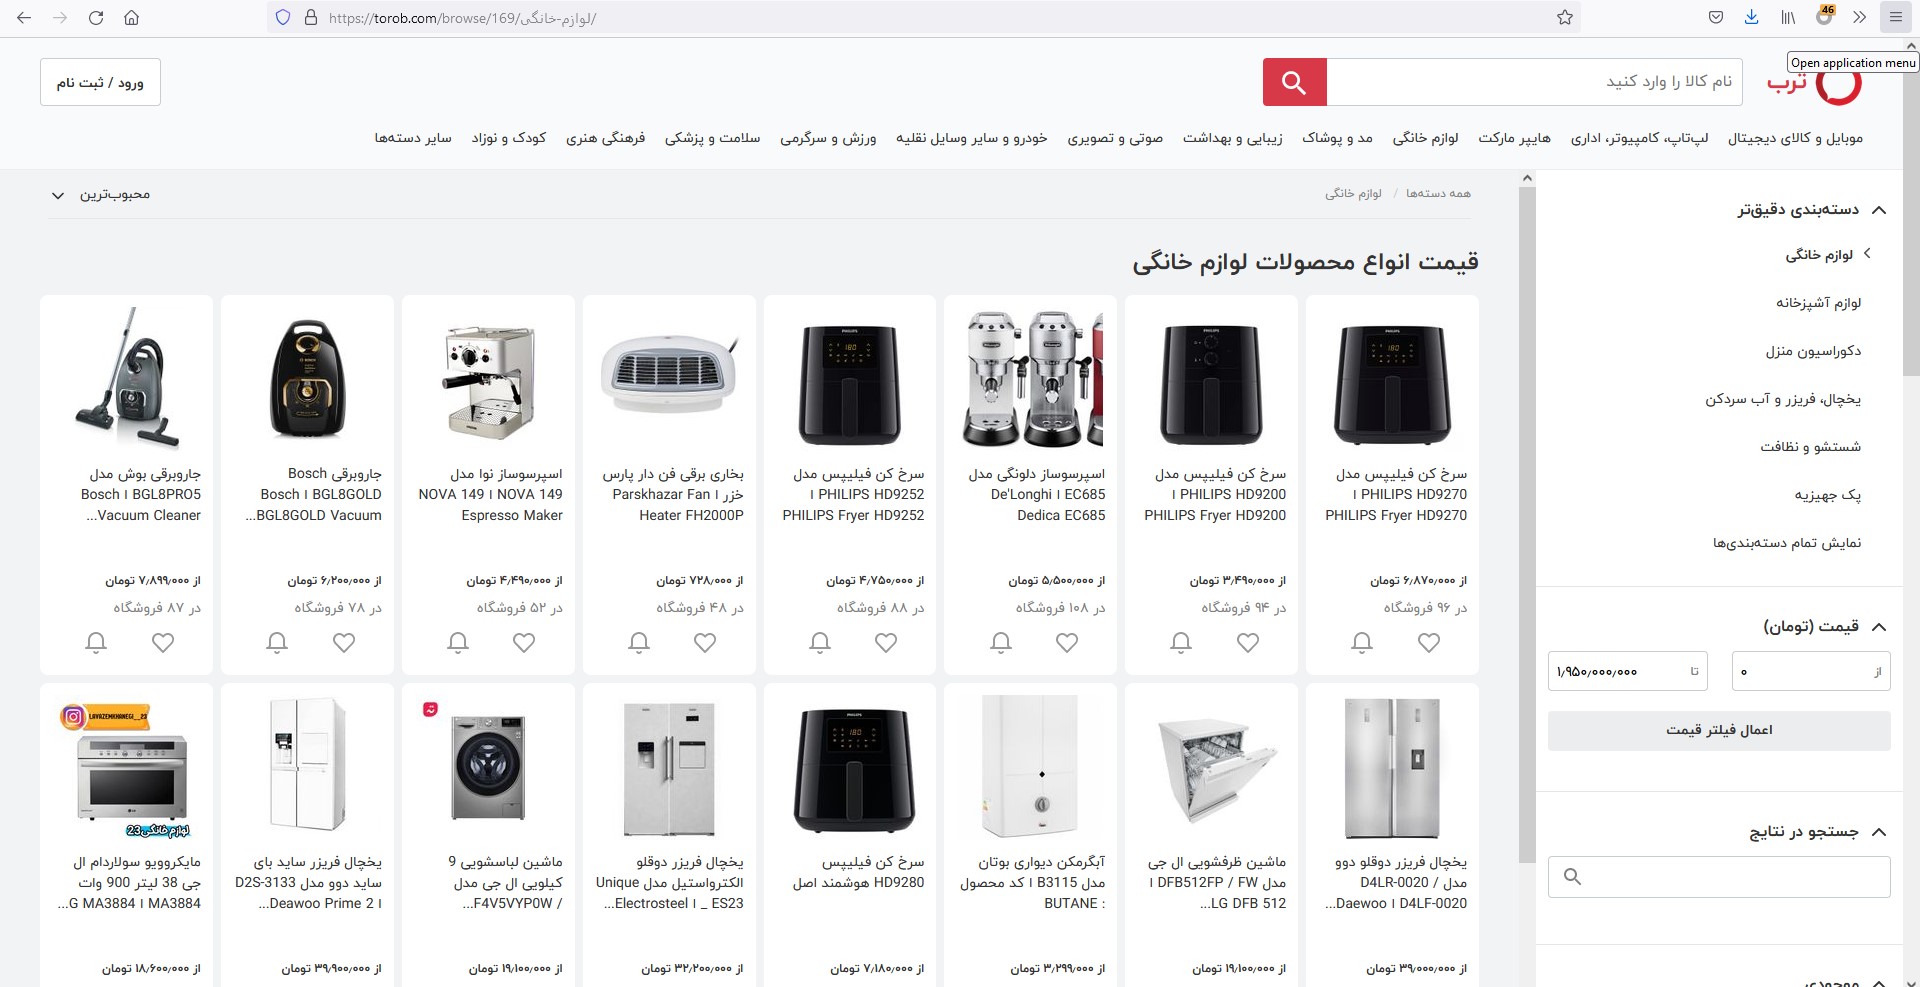Click the product search input field
1920x987 pixels.
coord(1534,82)
